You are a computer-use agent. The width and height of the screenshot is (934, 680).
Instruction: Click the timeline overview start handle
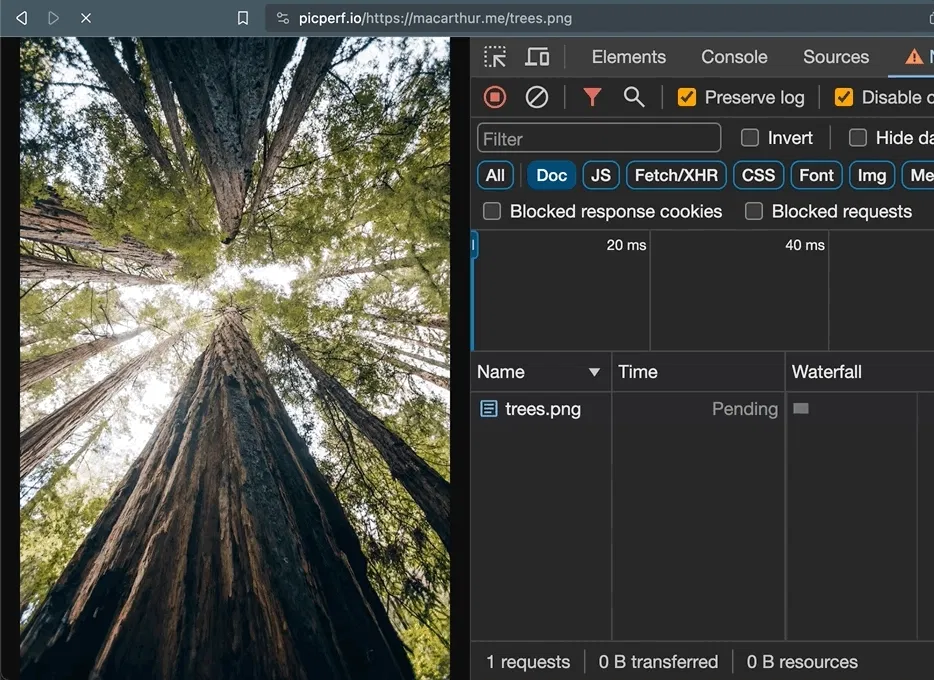(474, 245)
